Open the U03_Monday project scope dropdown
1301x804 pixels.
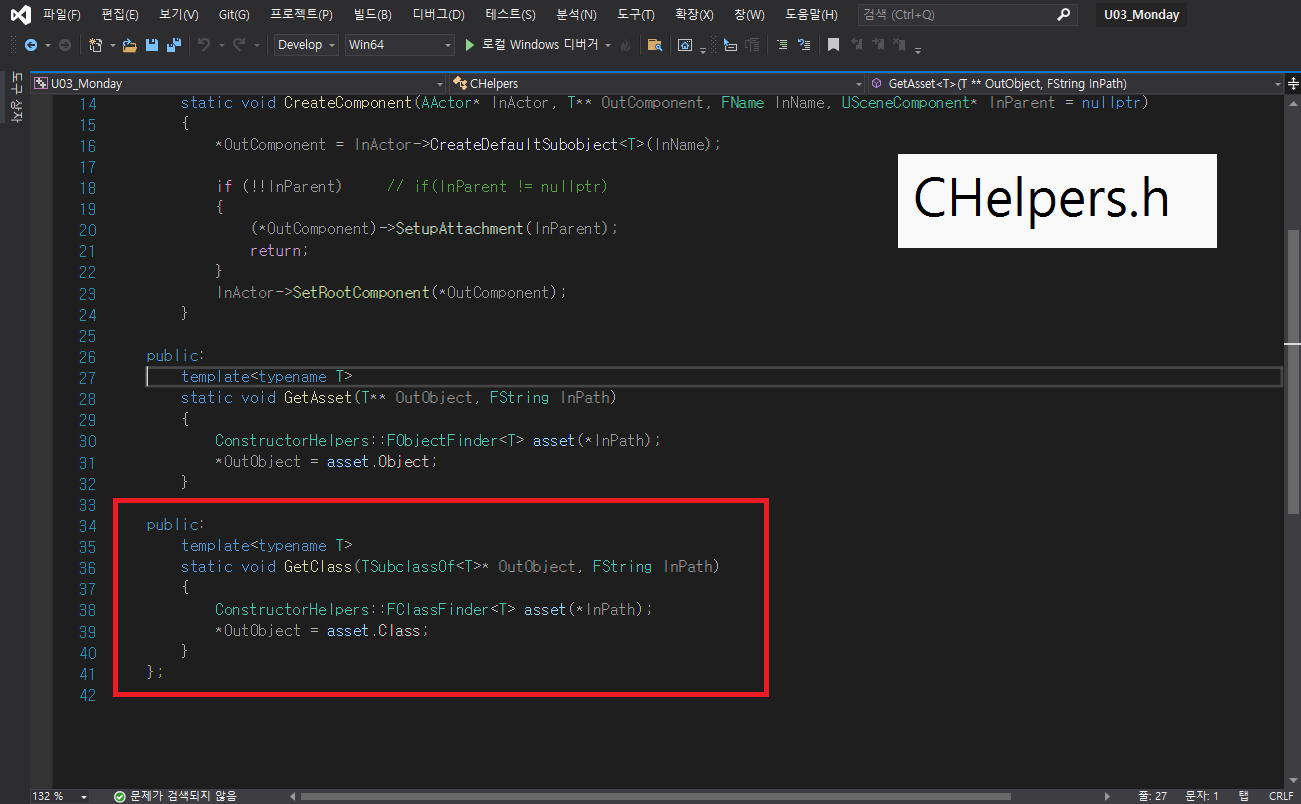pos(238,84)
